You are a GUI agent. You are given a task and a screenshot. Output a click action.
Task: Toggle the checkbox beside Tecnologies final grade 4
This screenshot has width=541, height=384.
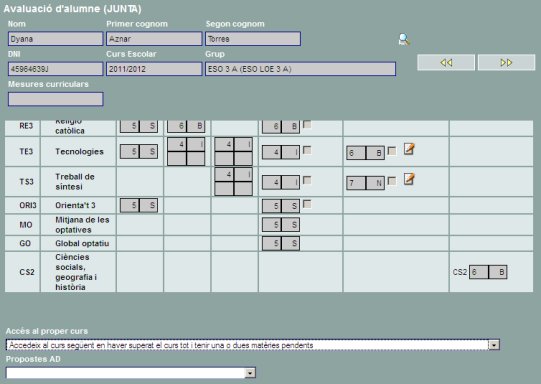click(x=307, y=150)
